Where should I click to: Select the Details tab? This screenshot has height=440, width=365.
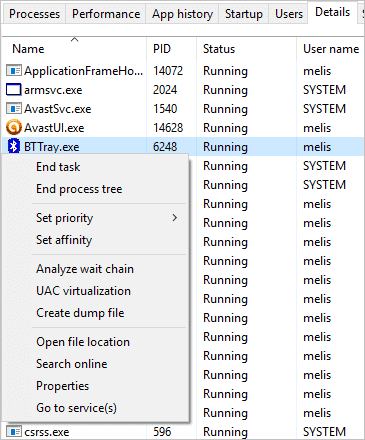[332, 12]
